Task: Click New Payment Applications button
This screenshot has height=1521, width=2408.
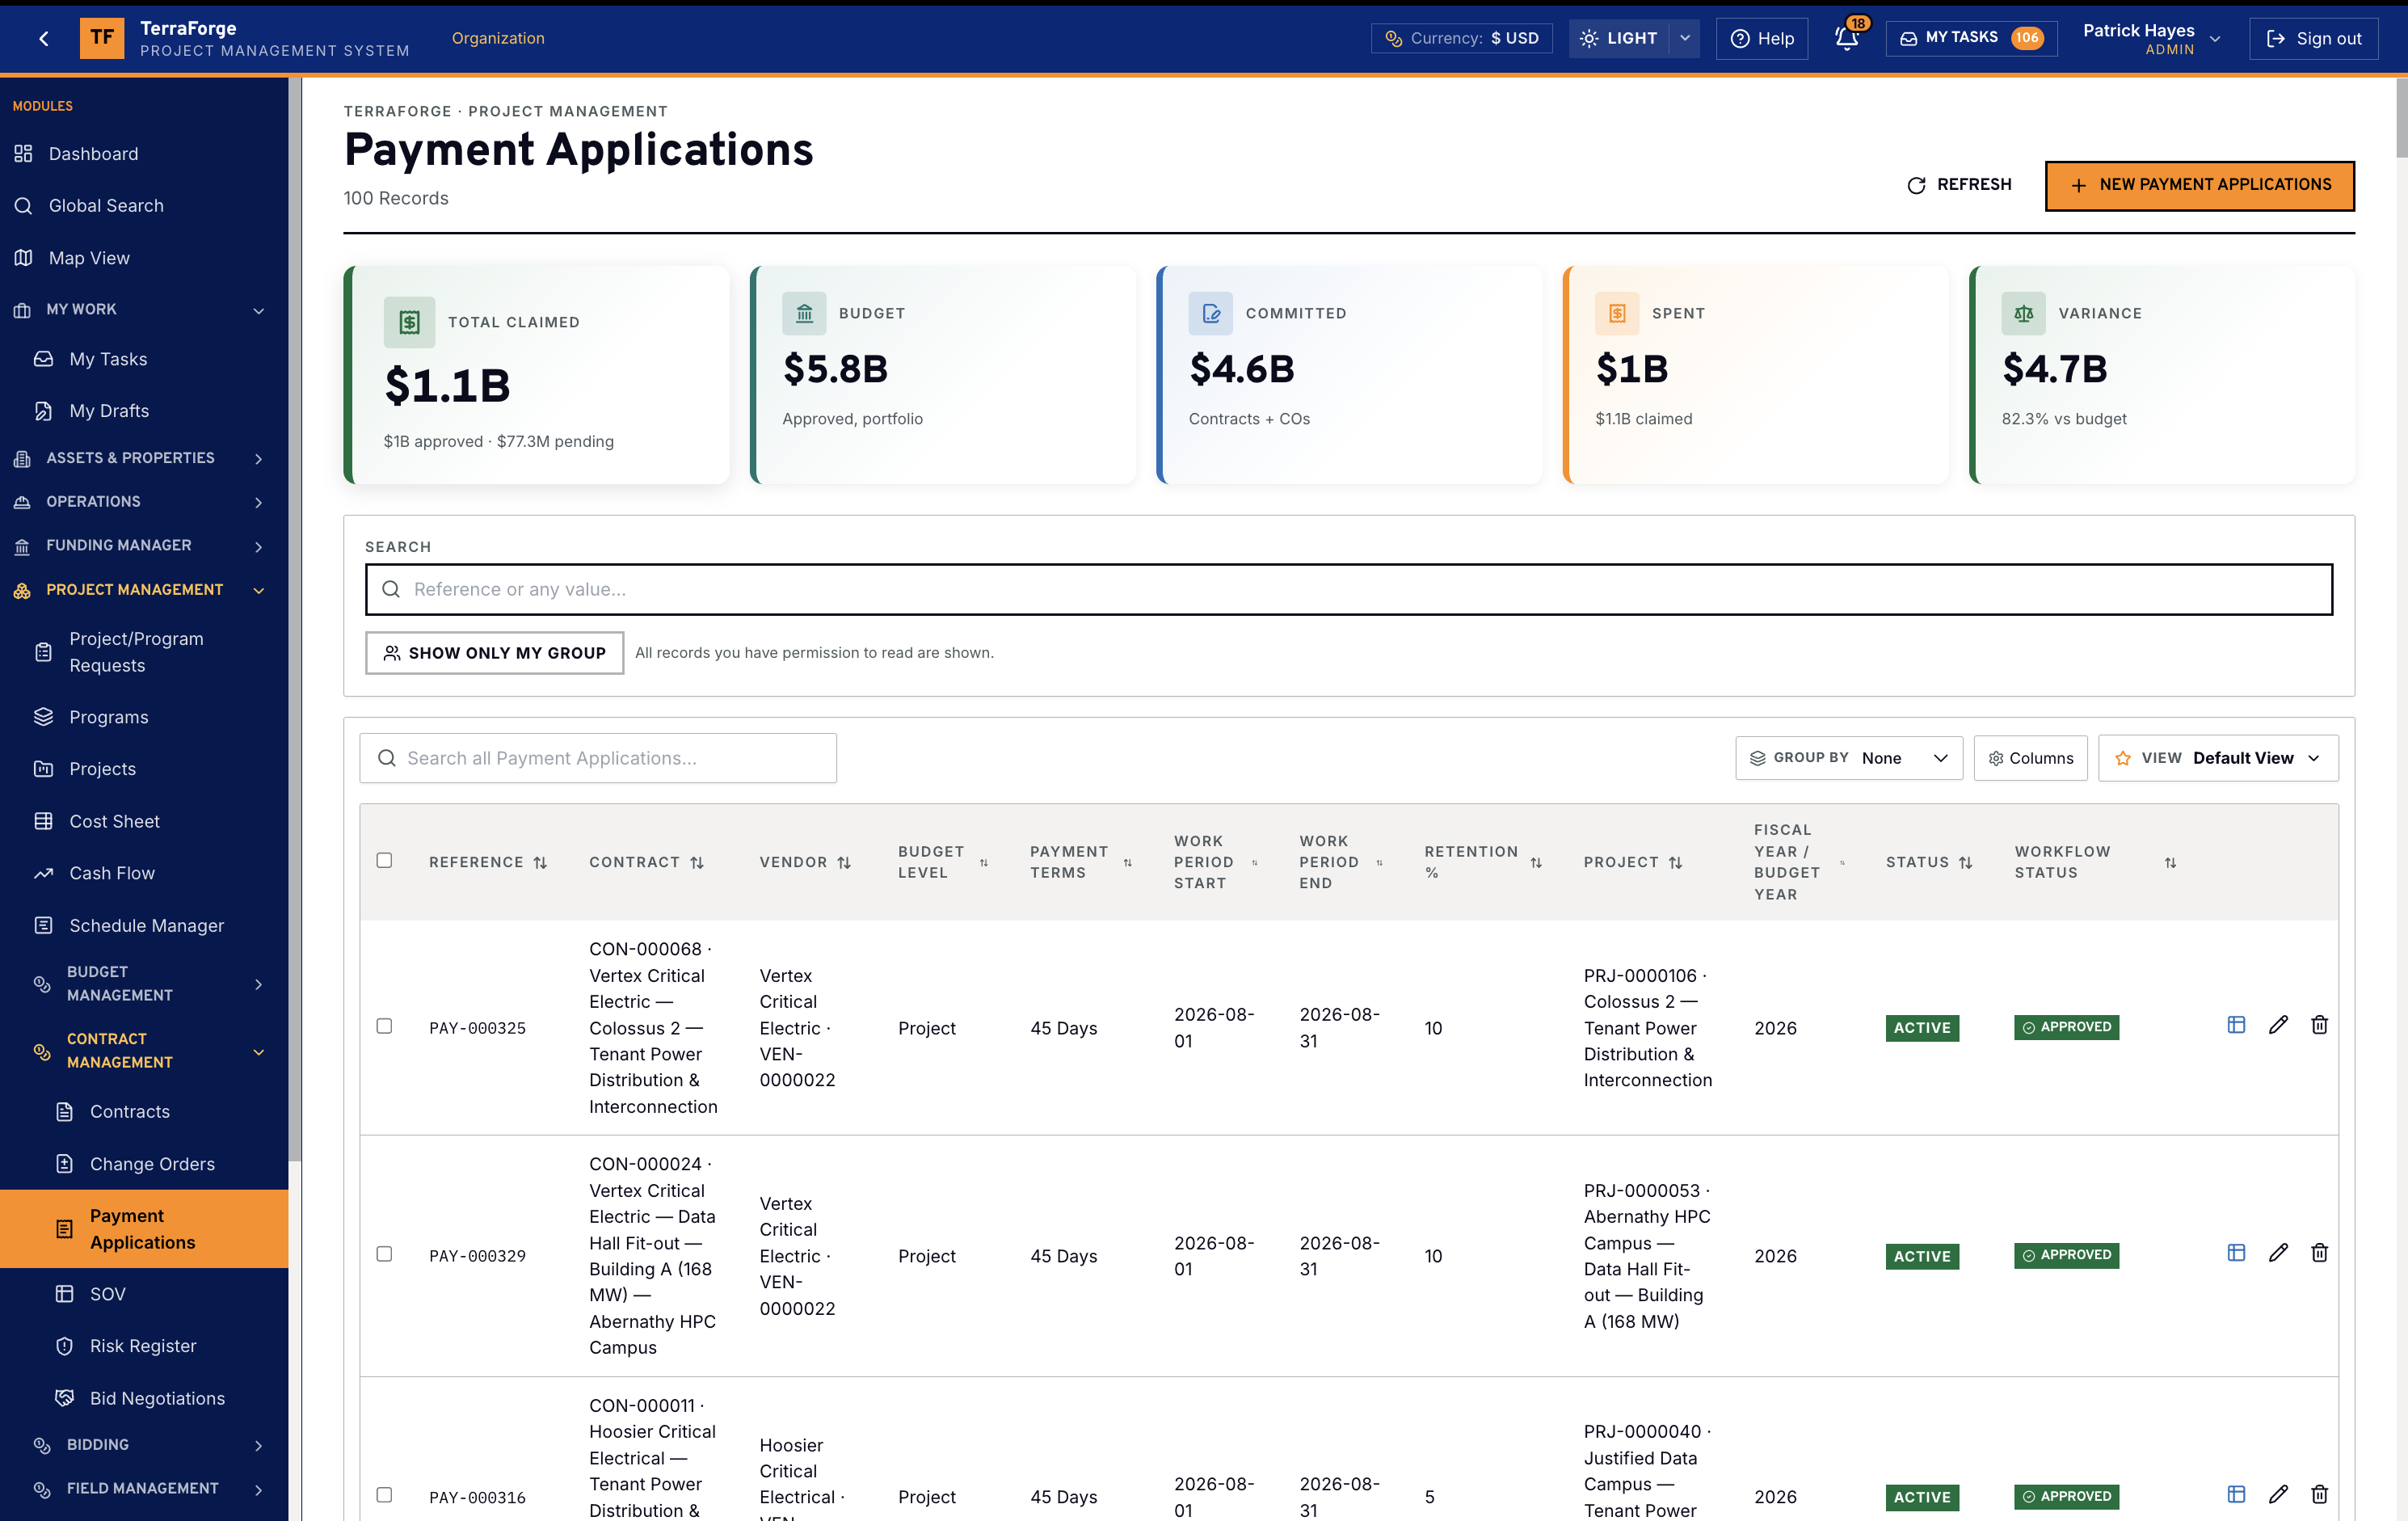Action: (2199, 185)
